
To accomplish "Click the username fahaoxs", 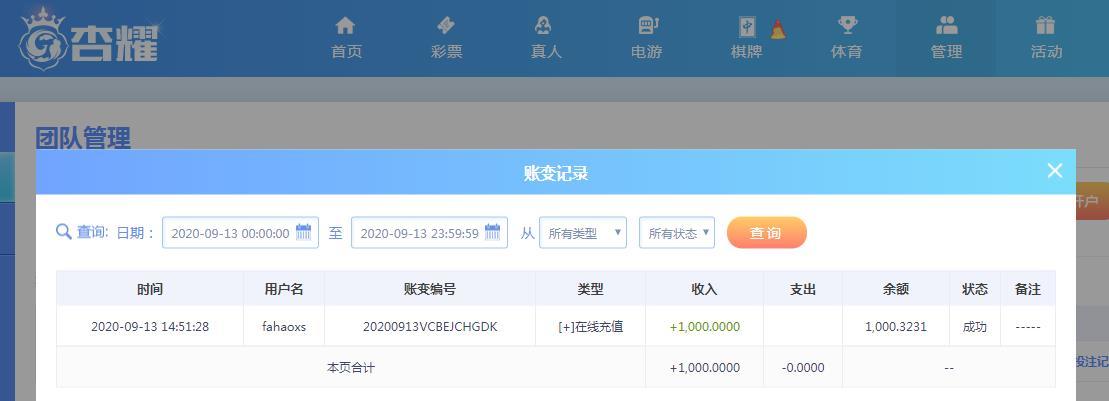I will pos(284,327).
